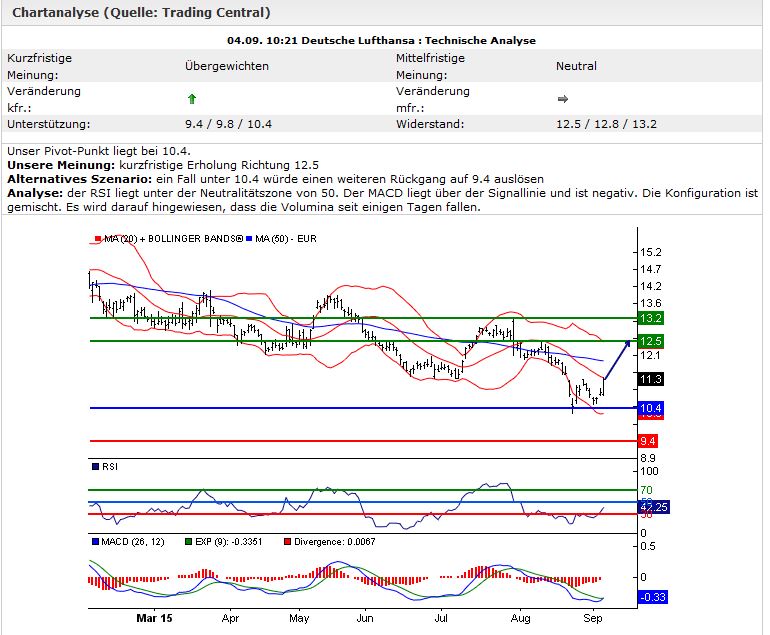770x635 pixels.
Task: Click the Chartanalyse (Quelle: Trading Central) header
Action: click(x=141, y=12)
